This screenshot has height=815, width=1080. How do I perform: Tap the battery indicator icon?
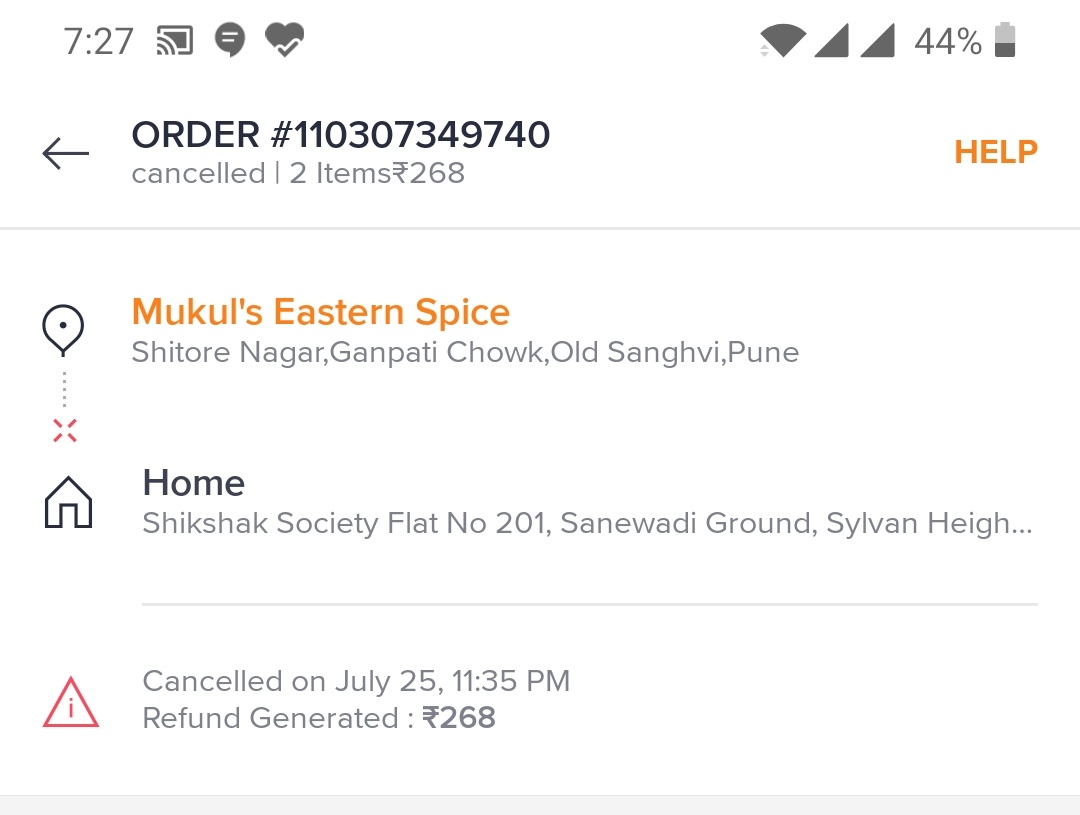click(1005, 41)
